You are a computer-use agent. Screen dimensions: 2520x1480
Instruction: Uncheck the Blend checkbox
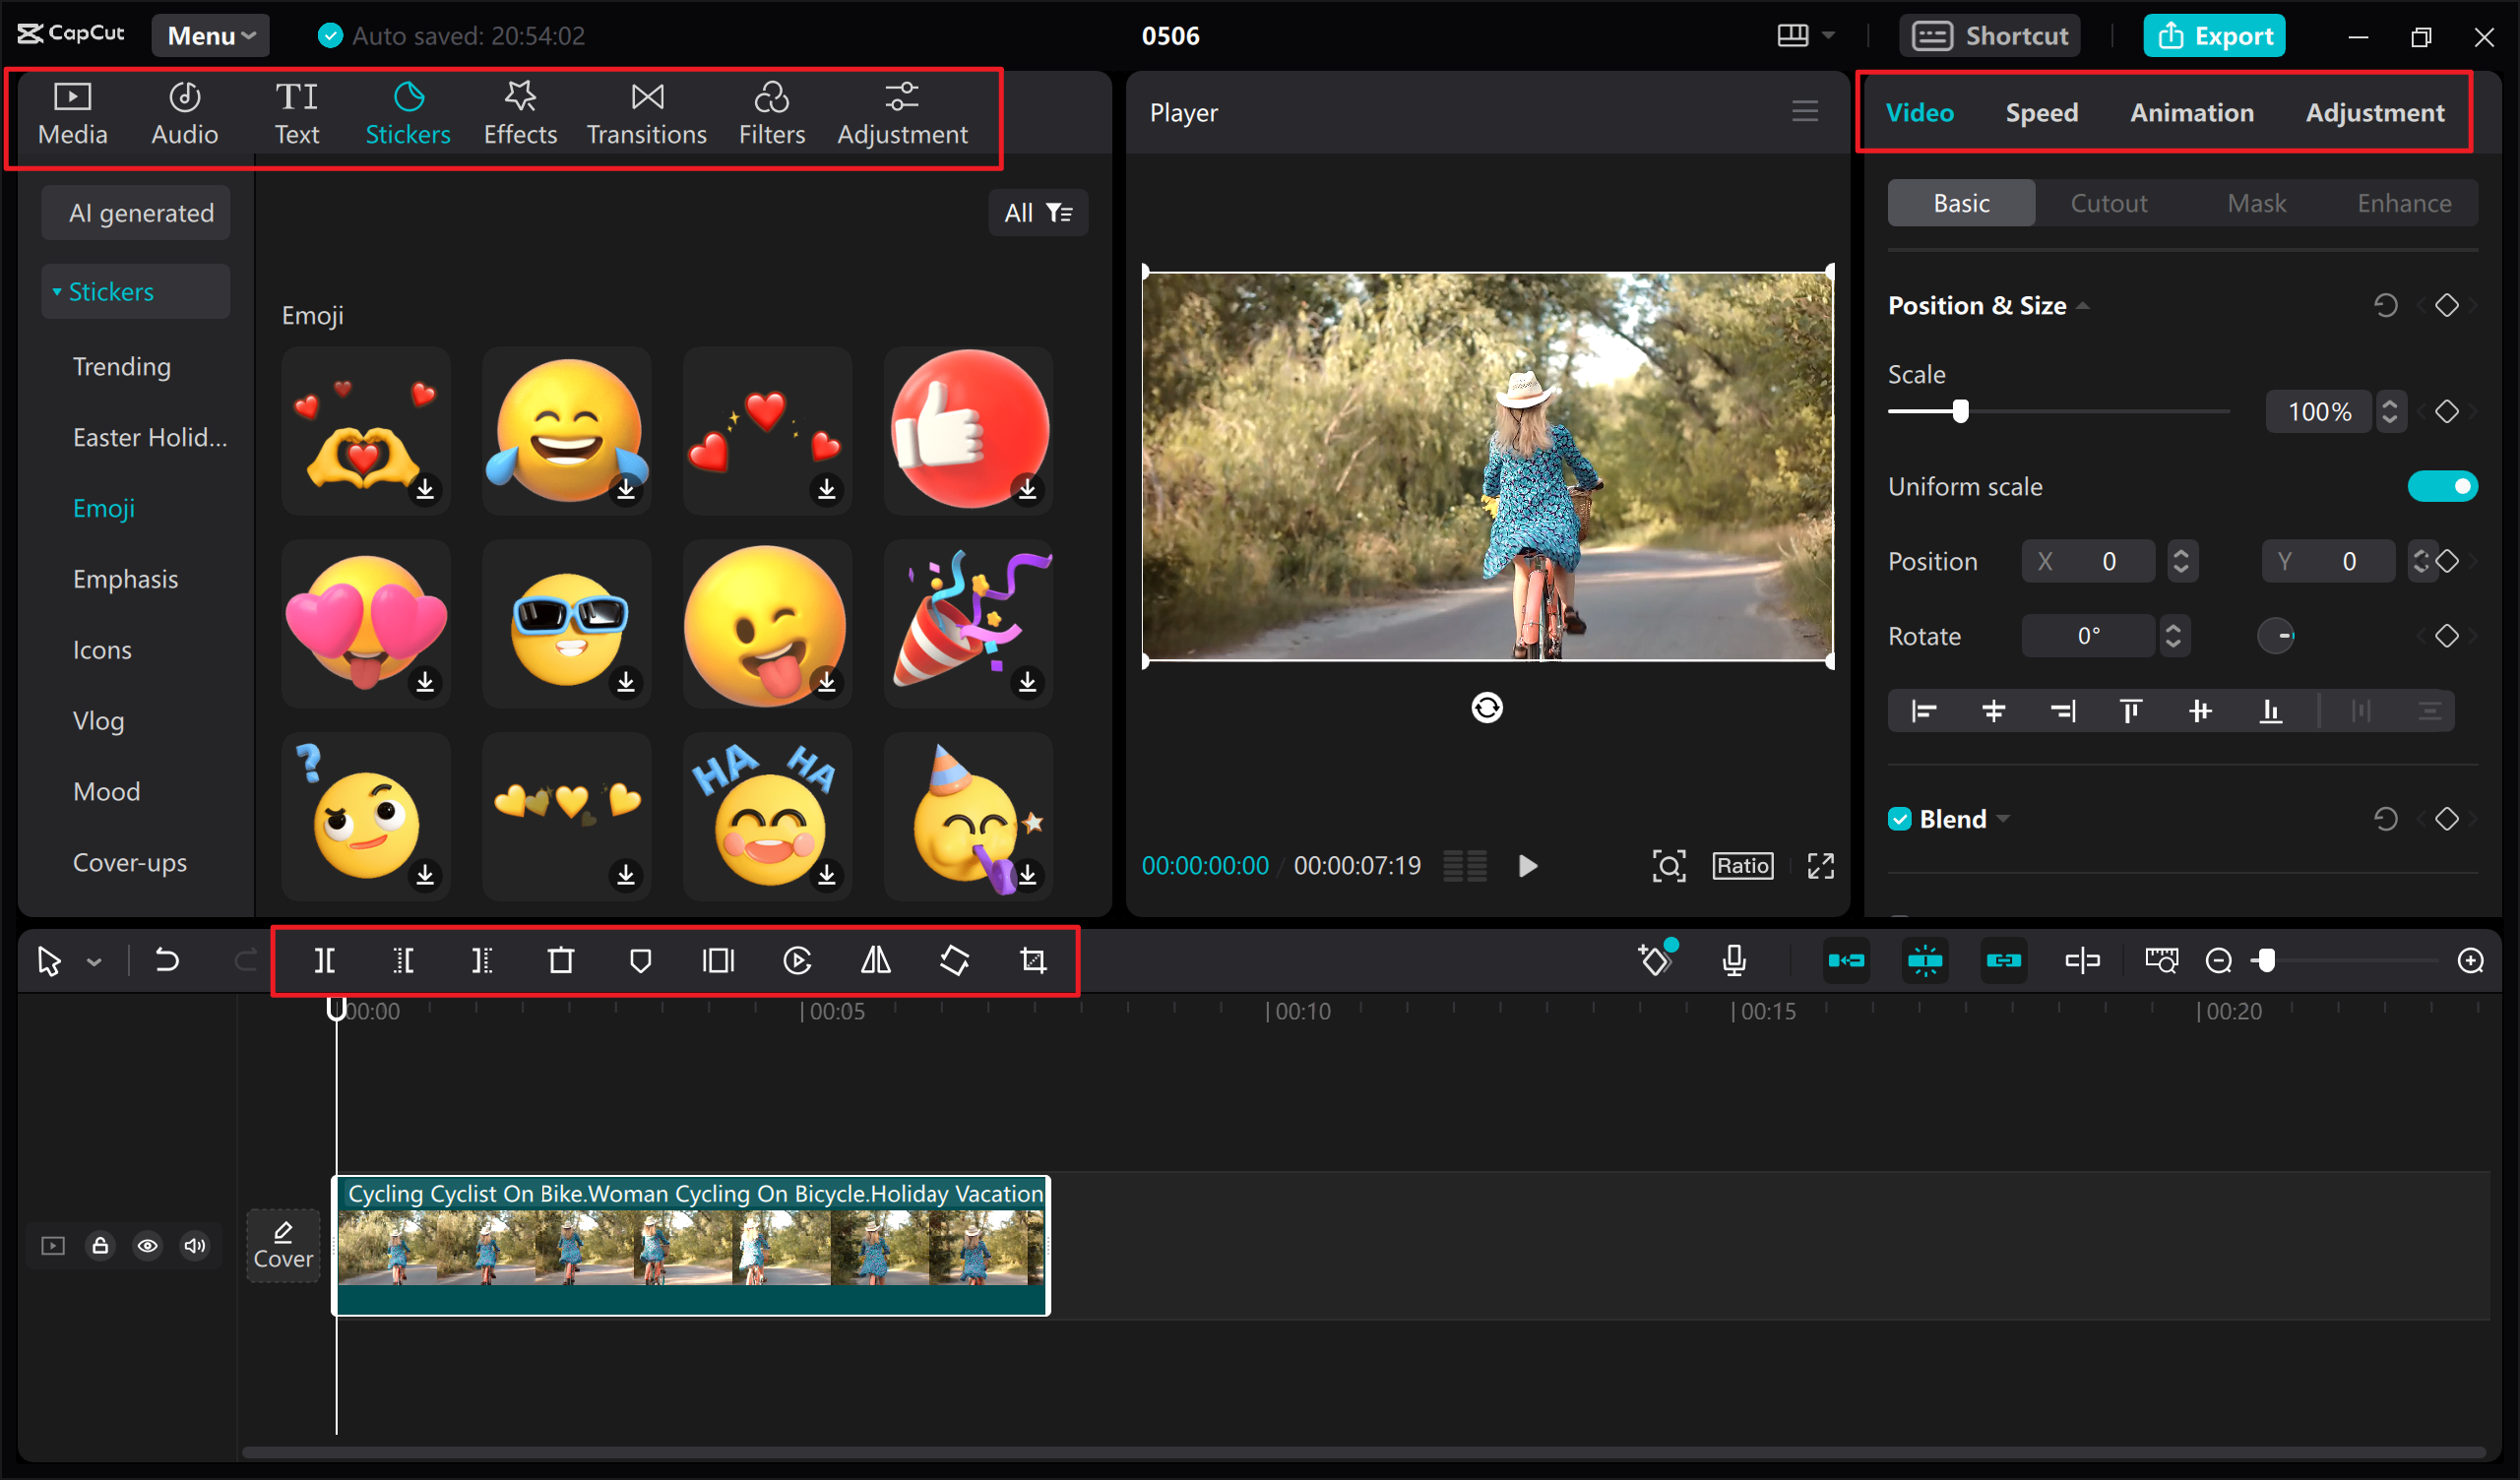tap(1899, 819)
